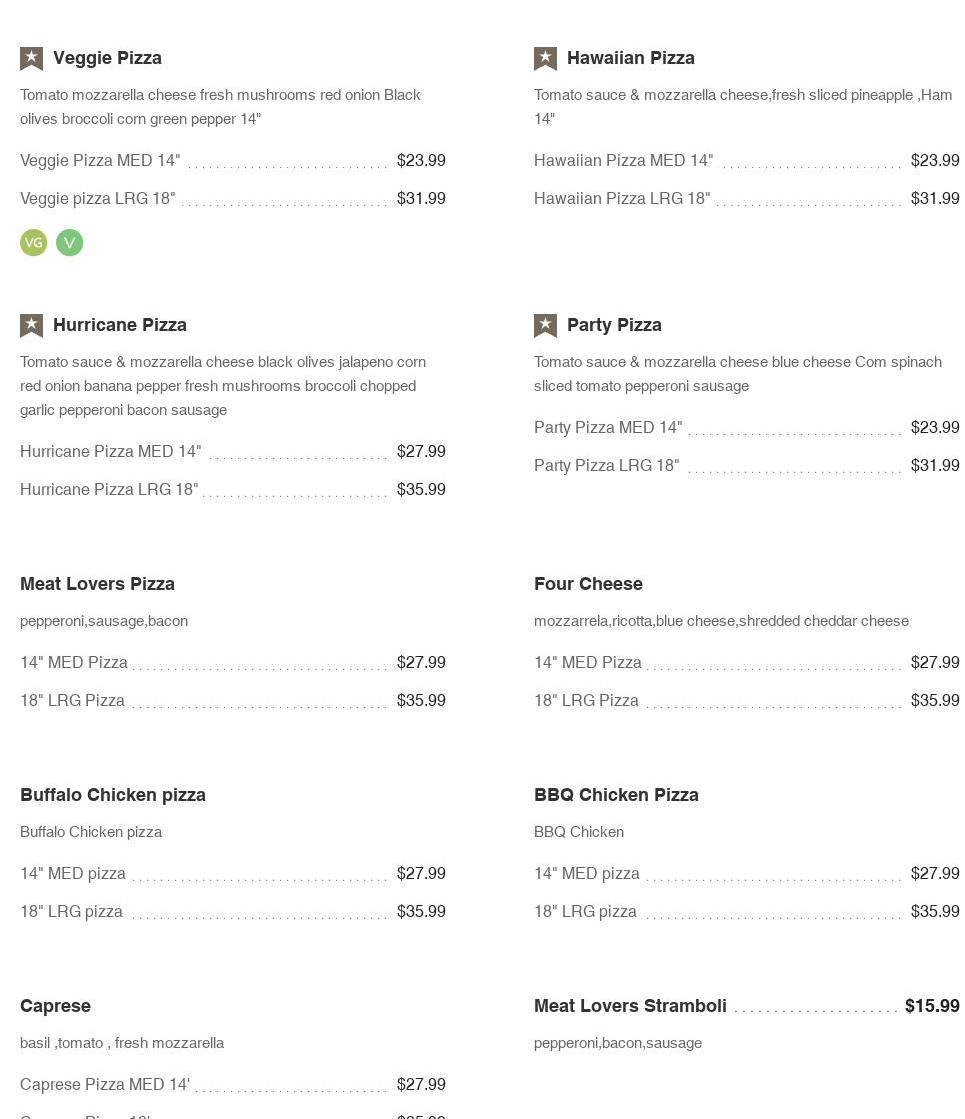This screenshot has width=965, height=1119.
Task: Click the Hurricane Pizza ingredients description
Action: [x=223, y=386]
